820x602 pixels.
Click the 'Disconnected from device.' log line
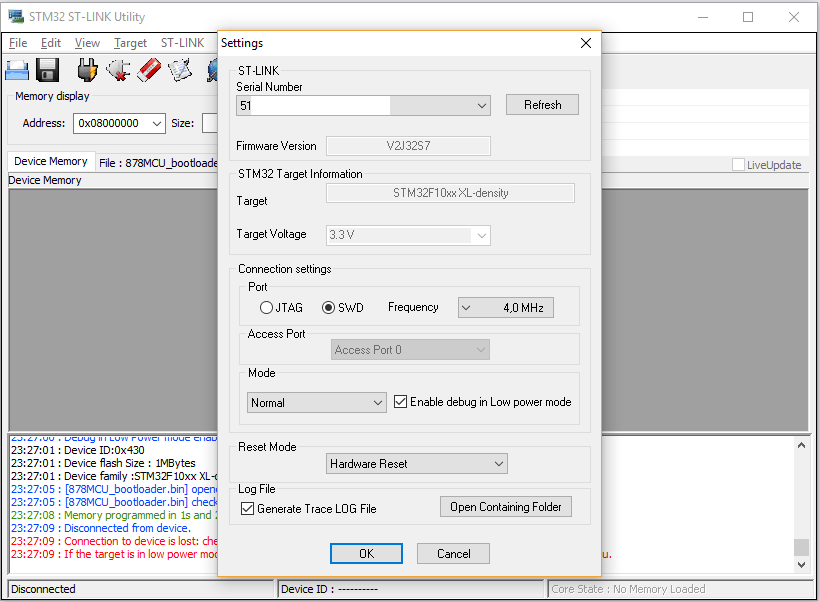tap(101, 528)
